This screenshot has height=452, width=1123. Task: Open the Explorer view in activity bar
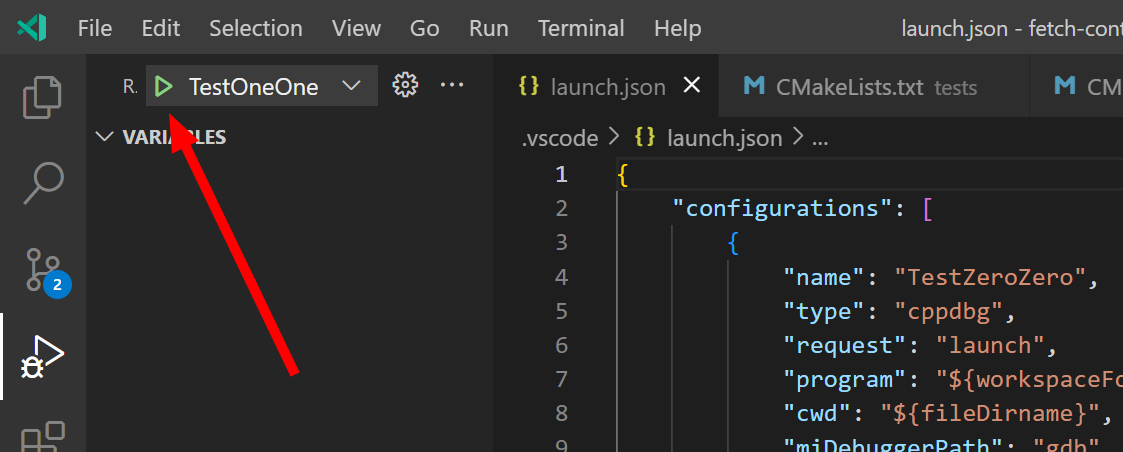point(43,96)
